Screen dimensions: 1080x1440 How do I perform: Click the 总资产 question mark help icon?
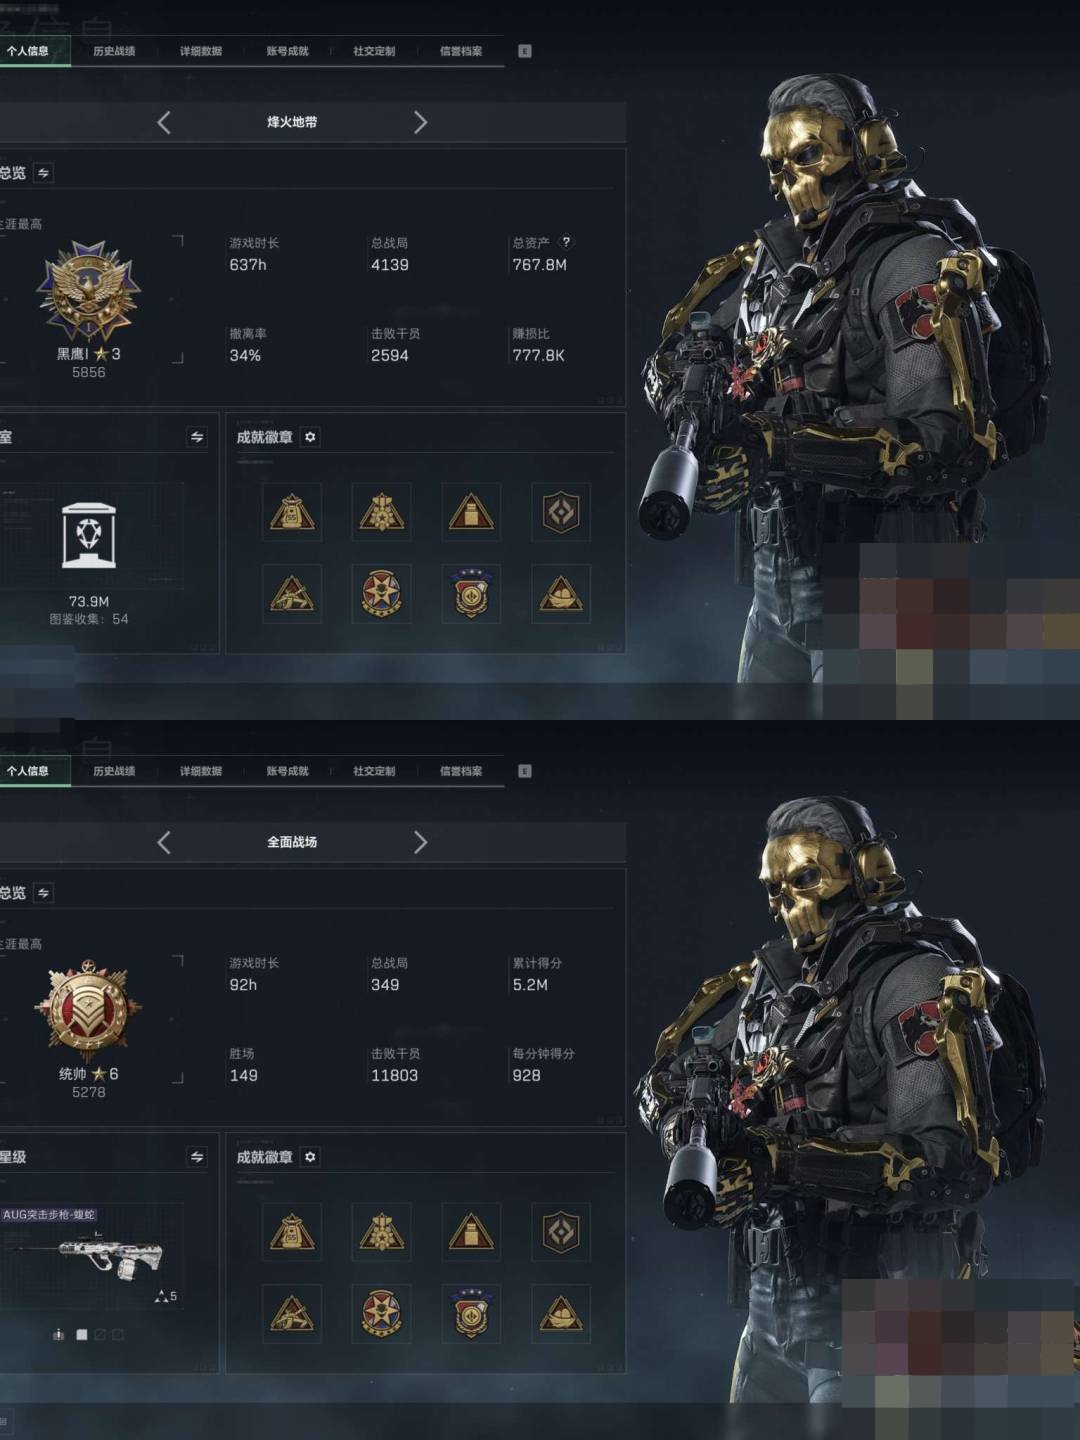coord(566,242)
